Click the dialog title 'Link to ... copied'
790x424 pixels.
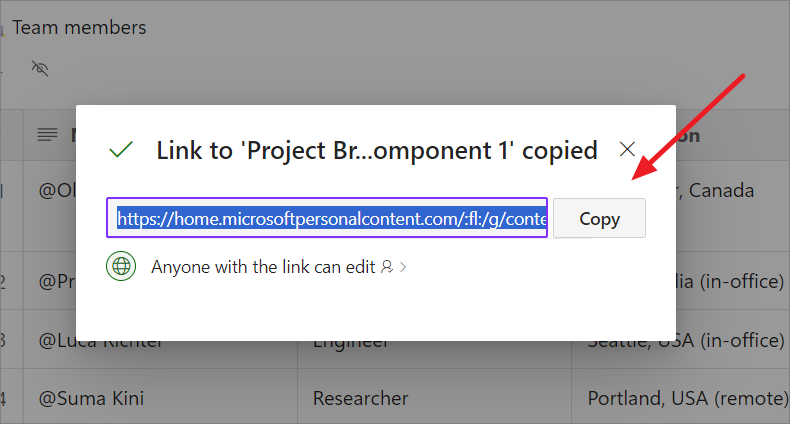pyautogui.click(x=377, y=150)
